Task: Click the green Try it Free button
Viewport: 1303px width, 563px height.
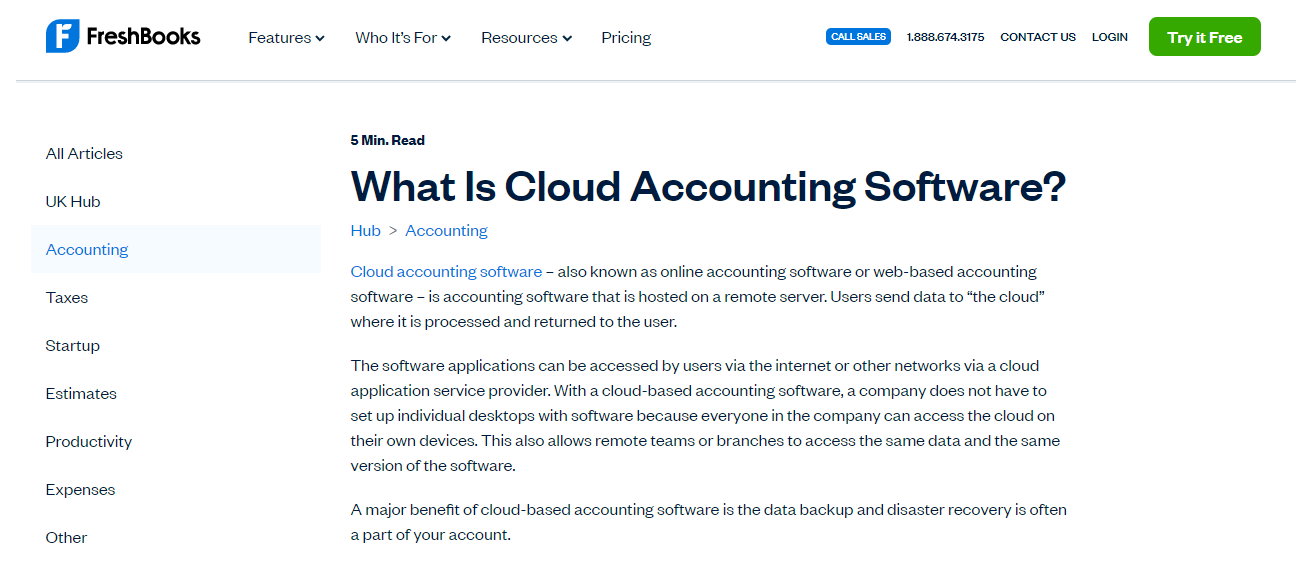Action: coord(1204,37)
